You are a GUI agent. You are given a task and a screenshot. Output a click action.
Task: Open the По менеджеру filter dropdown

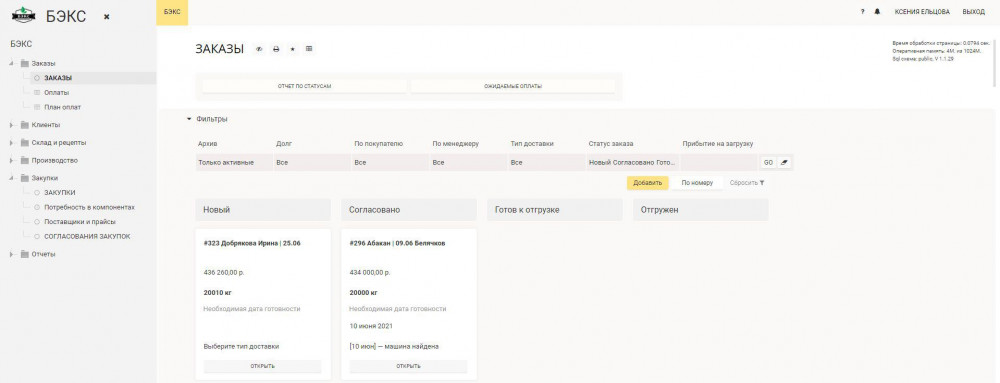(x=468, y=163)
